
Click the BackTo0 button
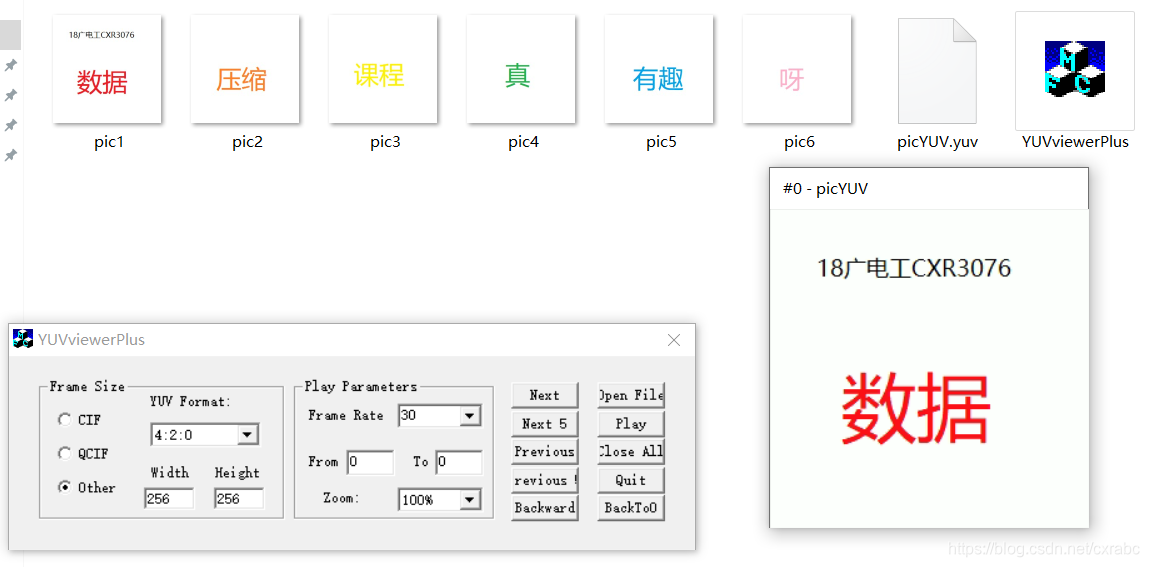point(631,508)
